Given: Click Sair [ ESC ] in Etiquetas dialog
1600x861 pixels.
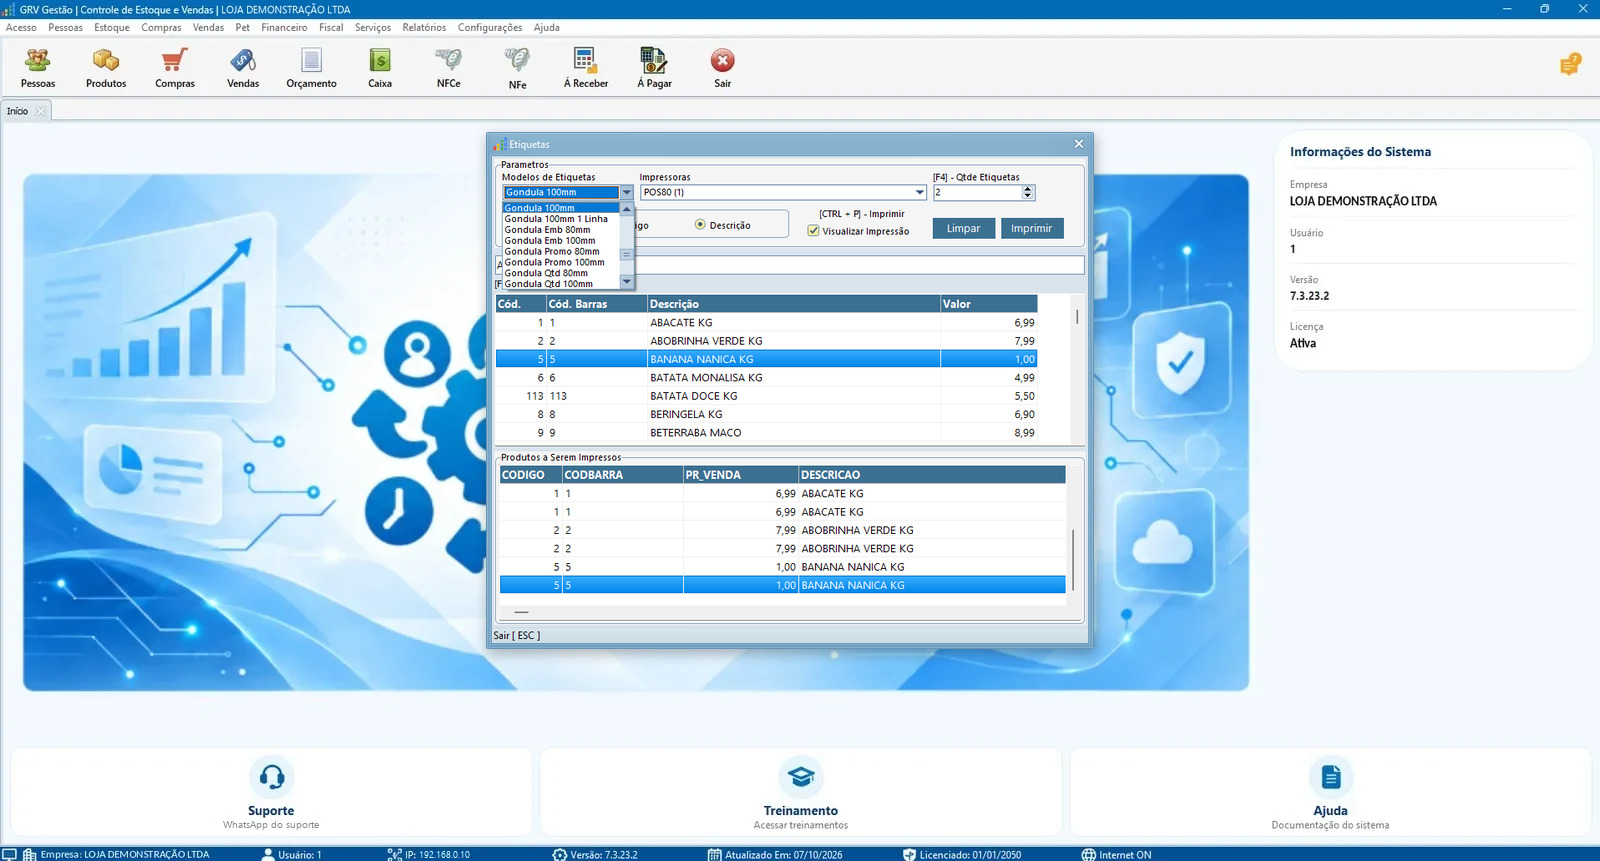Looking at the screenshot, I should click(517, 636).
